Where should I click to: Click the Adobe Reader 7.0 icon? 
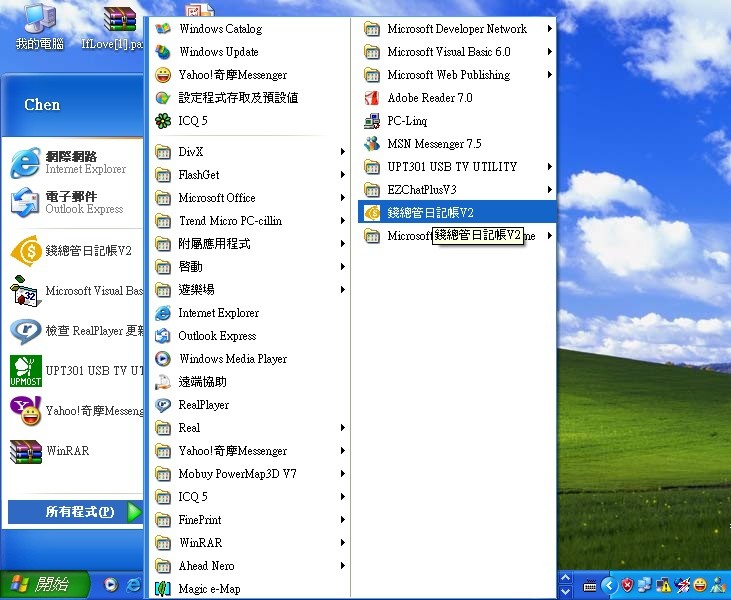point(372,98)
